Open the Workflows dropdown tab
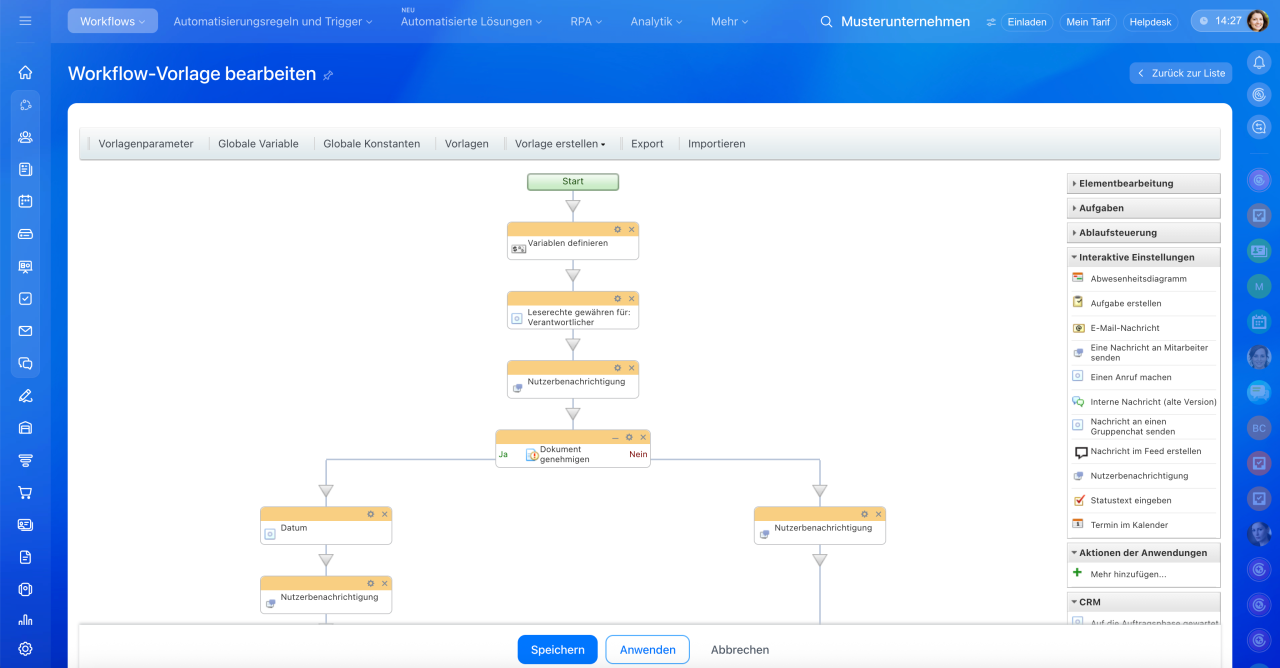The height and width of the screenshot is (668, 1280). click(112, 21)
